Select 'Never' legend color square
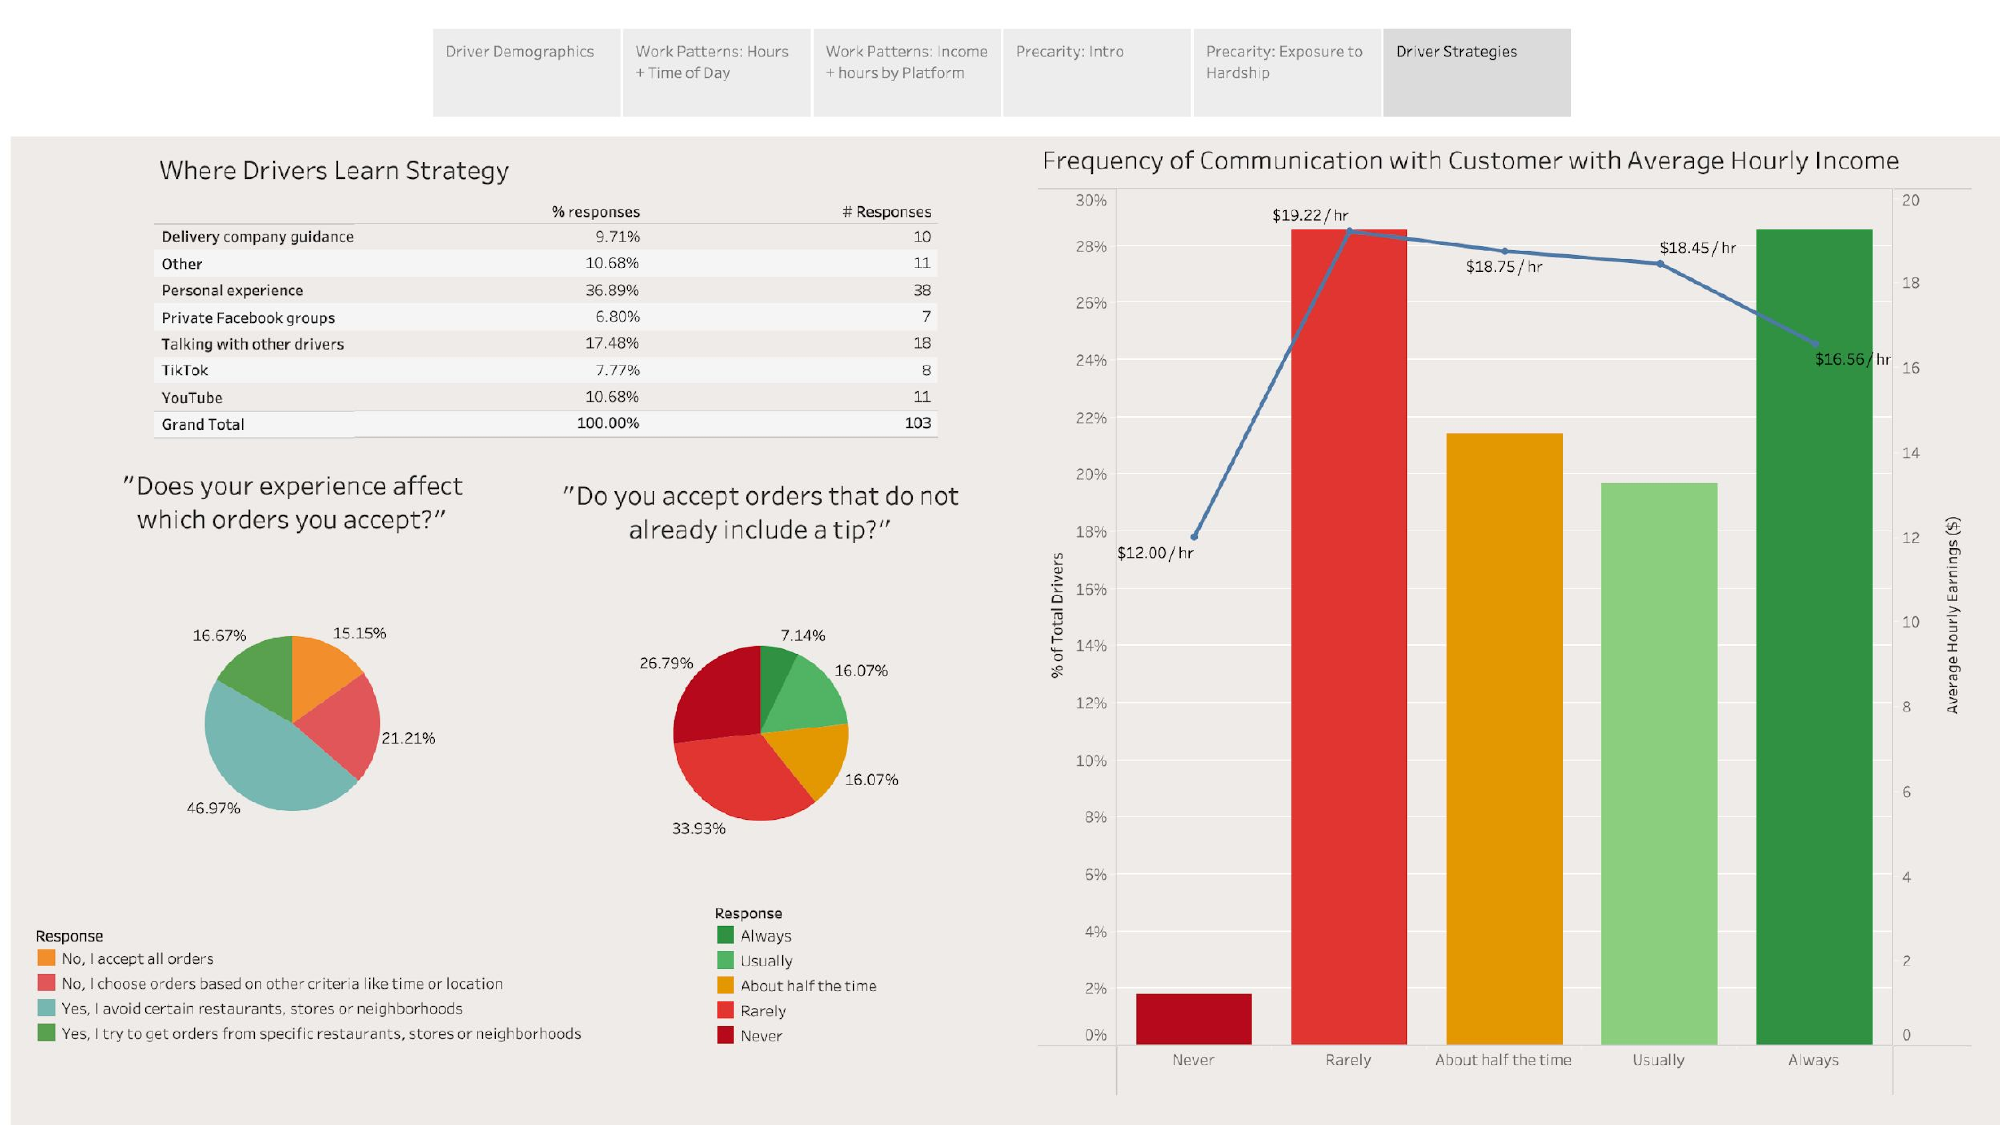 [x=726, y=1035]
